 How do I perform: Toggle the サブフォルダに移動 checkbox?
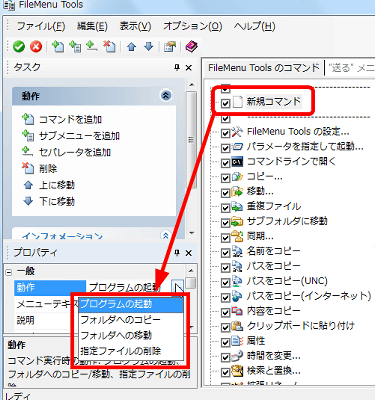(226, 223)
